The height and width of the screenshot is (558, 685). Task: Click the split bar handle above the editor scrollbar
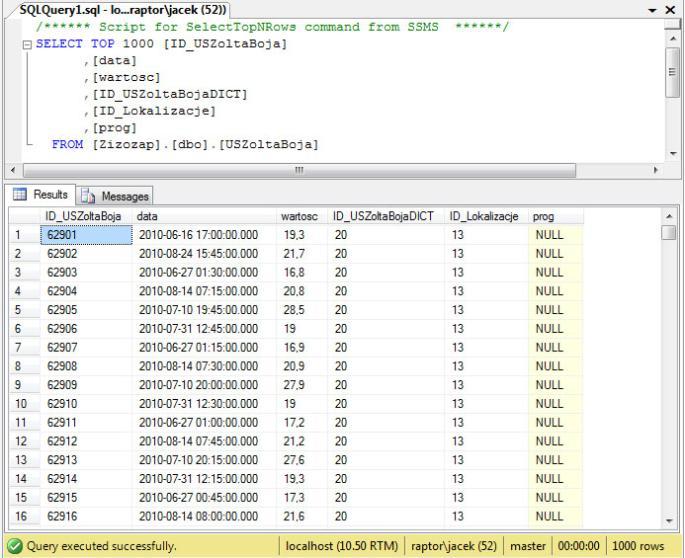(x=671, y=24)
